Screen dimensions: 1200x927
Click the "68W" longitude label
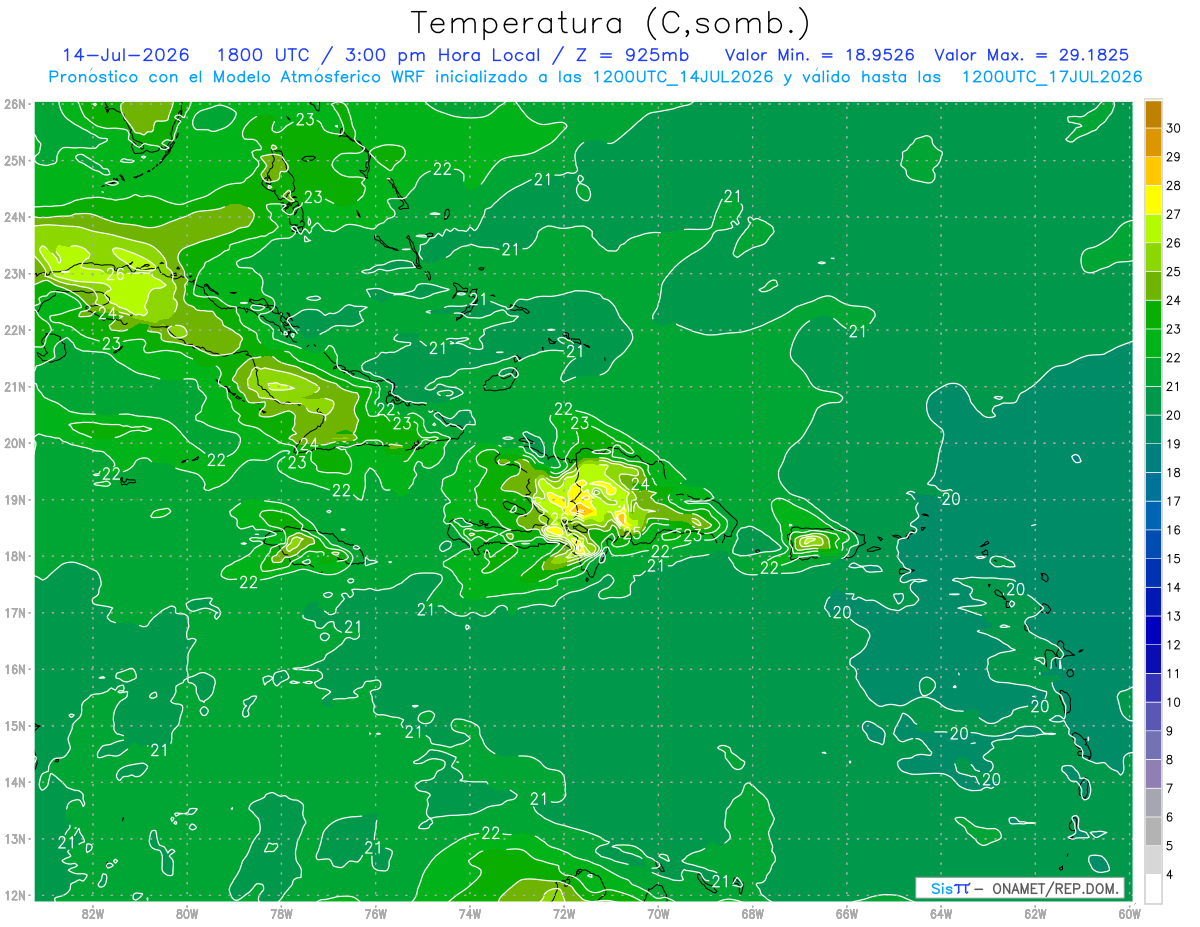point(752,913)
